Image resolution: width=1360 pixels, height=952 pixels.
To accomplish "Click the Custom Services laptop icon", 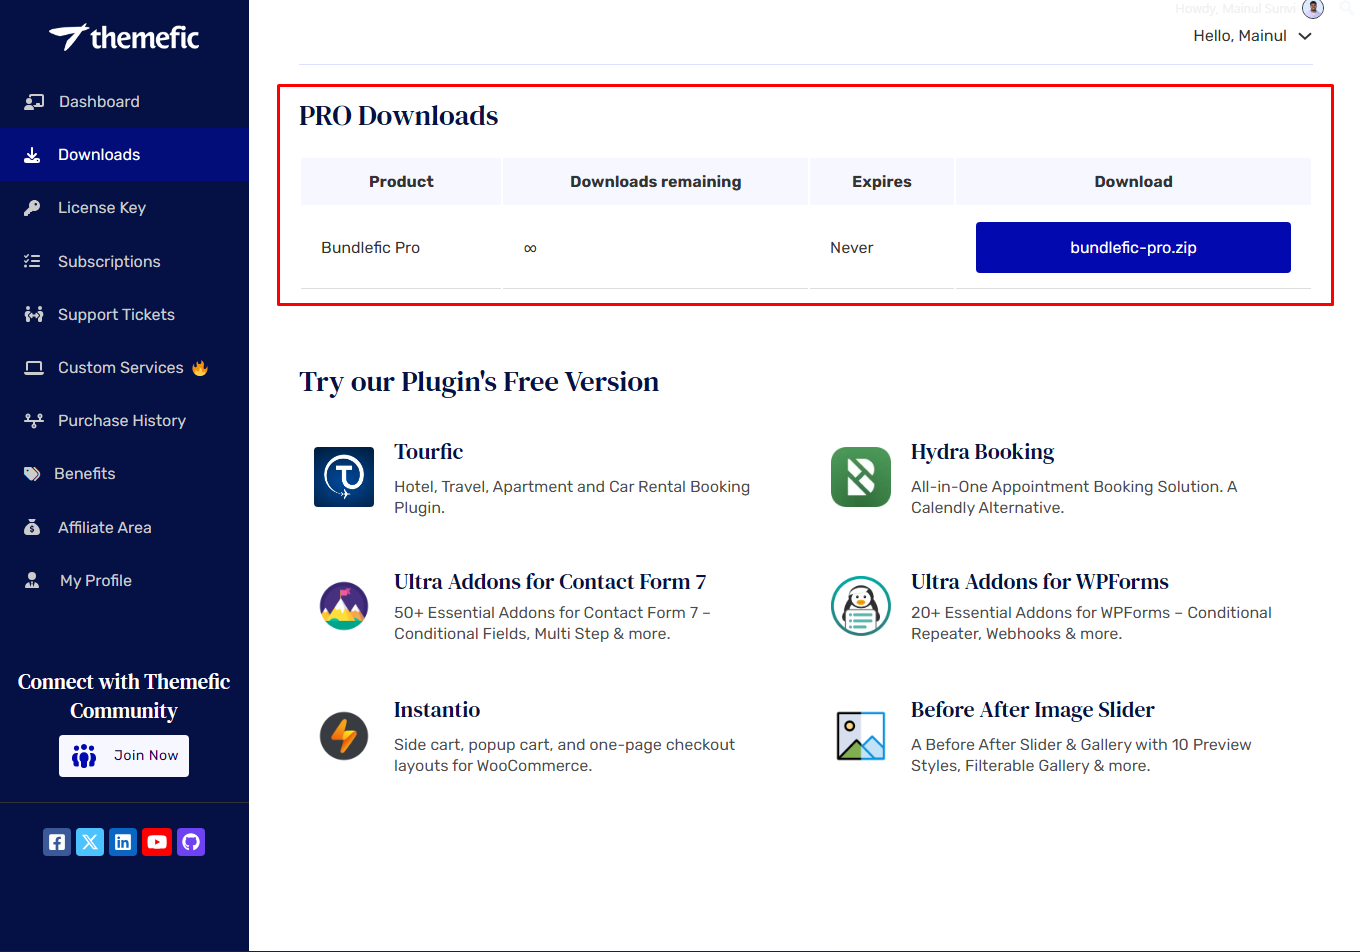I will coord(34,368).
